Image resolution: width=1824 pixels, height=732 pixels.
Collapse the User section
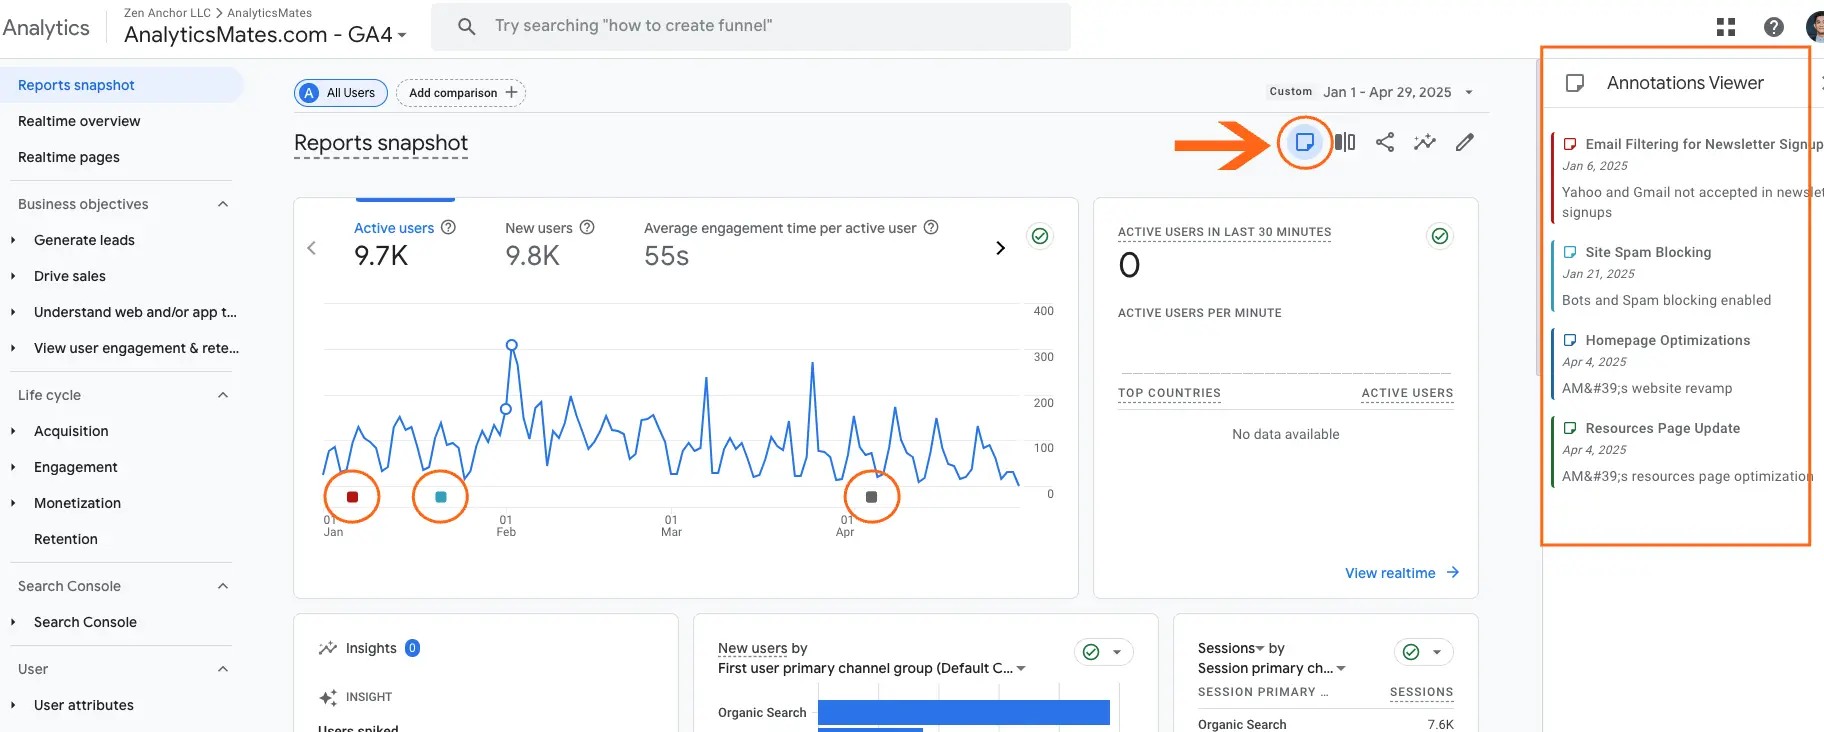(223, 669)
